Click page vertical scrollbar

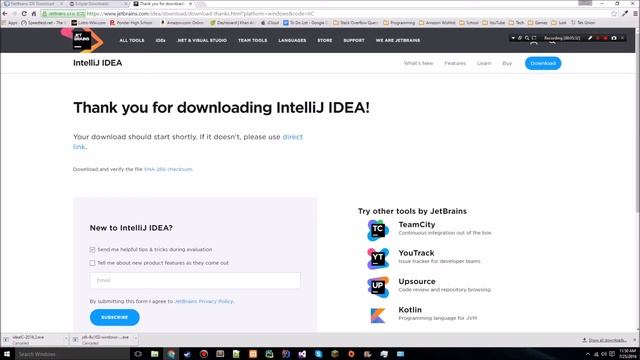pos(637,122)
